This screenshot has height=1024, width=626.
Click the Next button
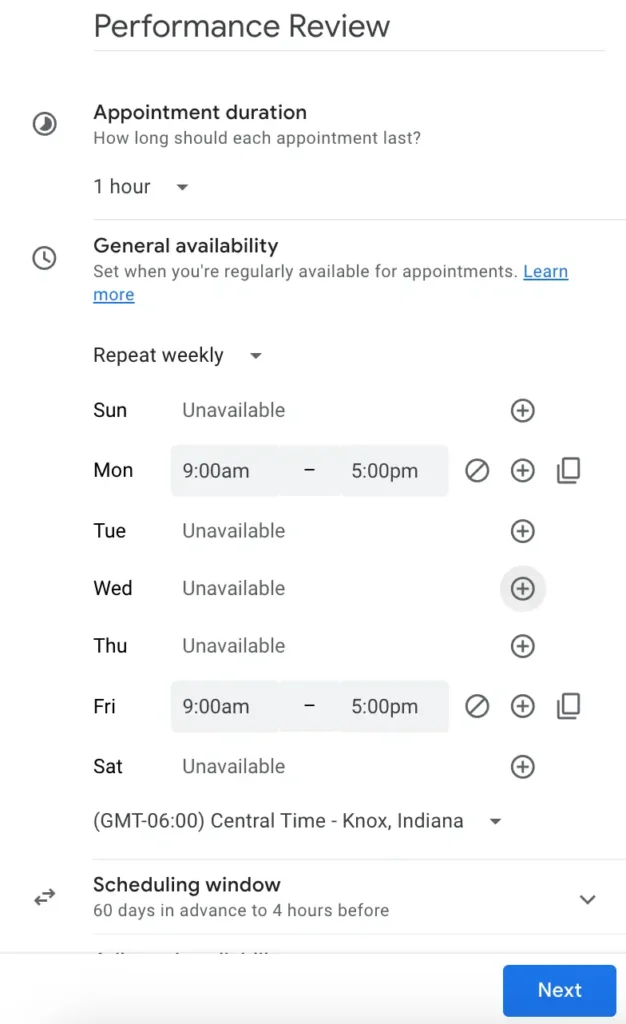(559, 990)
